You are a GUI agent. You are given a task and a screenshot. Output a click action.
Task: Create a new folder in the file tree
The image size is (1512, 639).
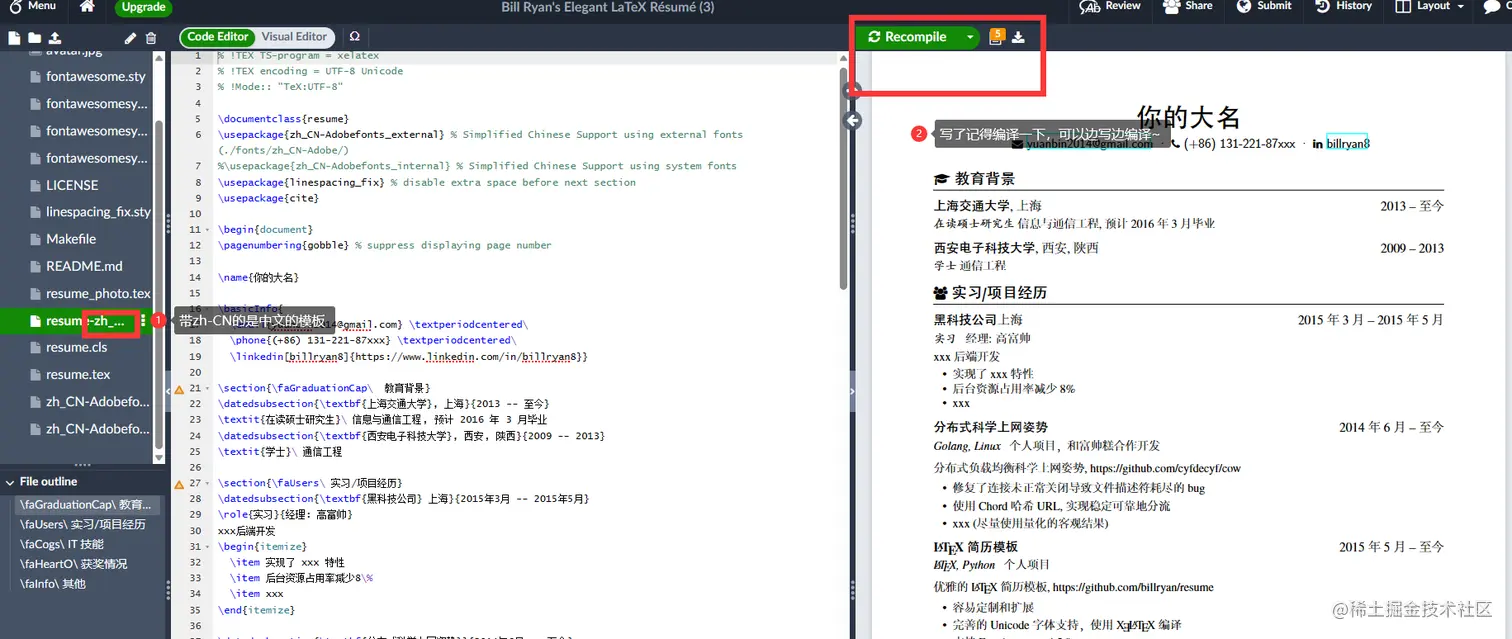point(34,38)
